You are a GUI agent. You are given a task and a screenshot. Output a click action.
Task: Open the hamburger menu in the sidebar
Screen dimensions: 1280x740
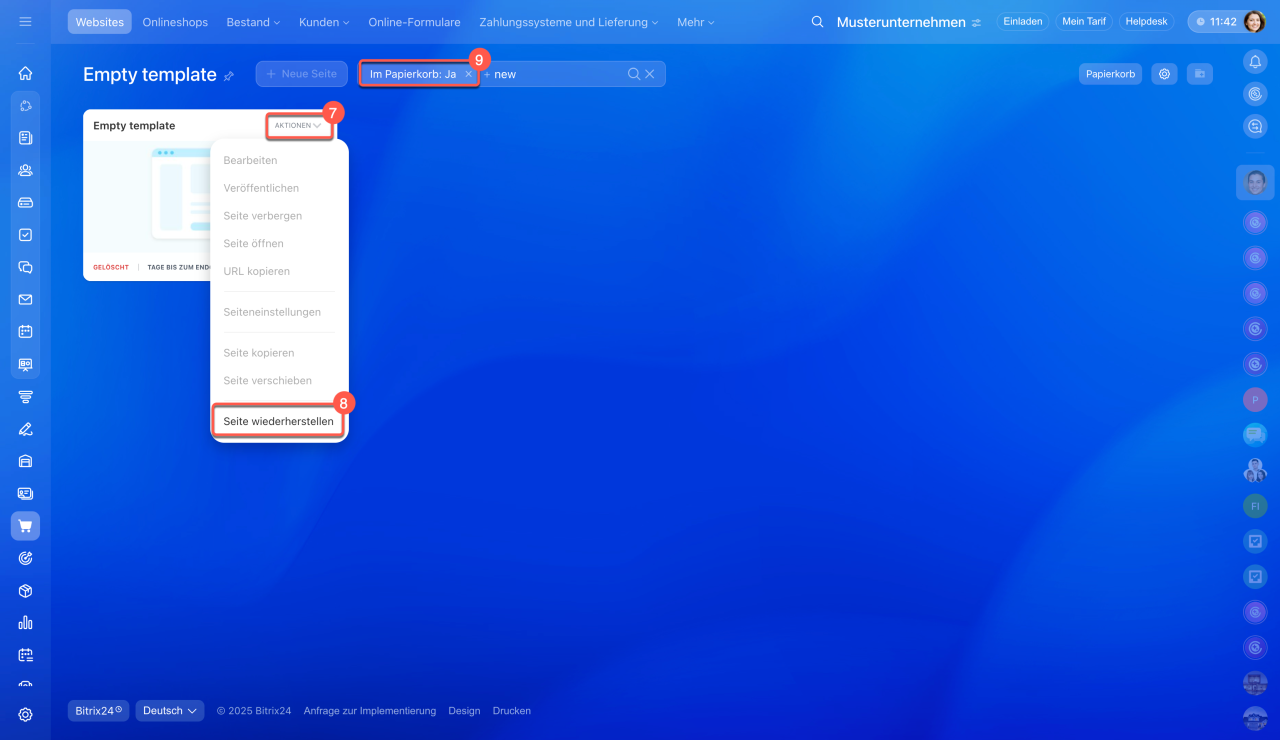point(25,21)
